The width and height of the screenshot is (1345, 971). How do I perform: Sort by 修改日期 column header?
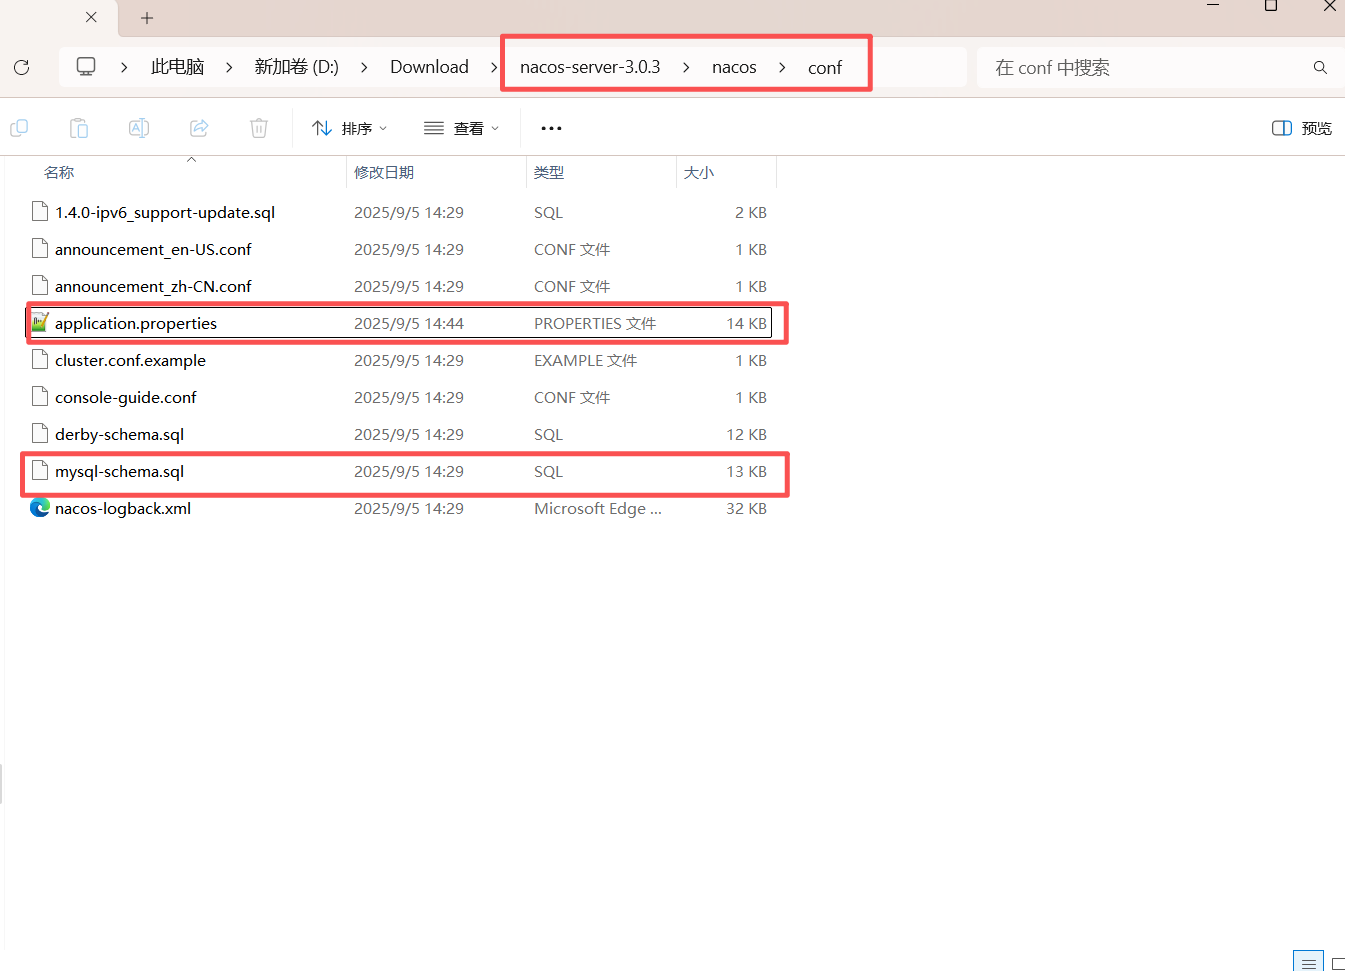pos(384,172)
